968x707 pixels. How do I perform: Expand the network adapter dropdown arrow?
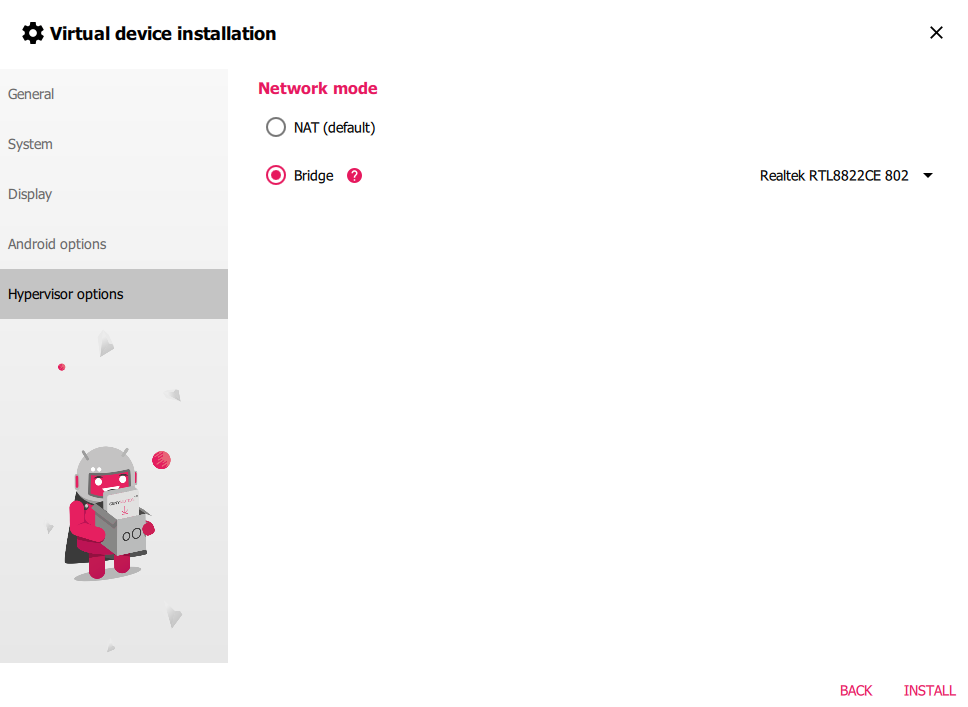928,176
